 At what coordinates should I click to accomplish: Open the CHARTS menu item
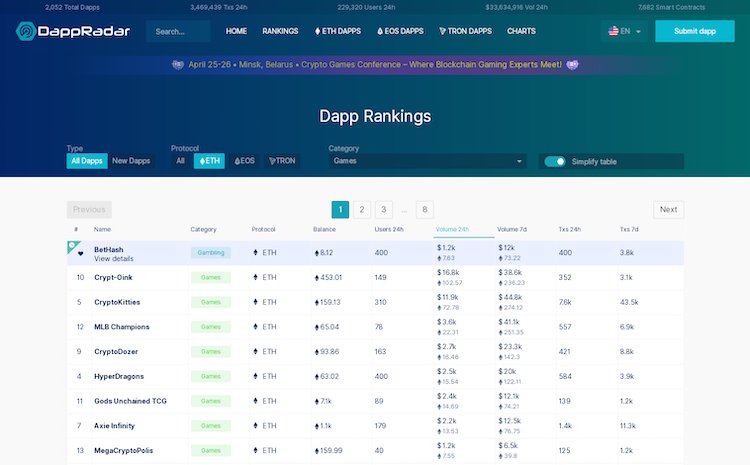tap(521, 31)
